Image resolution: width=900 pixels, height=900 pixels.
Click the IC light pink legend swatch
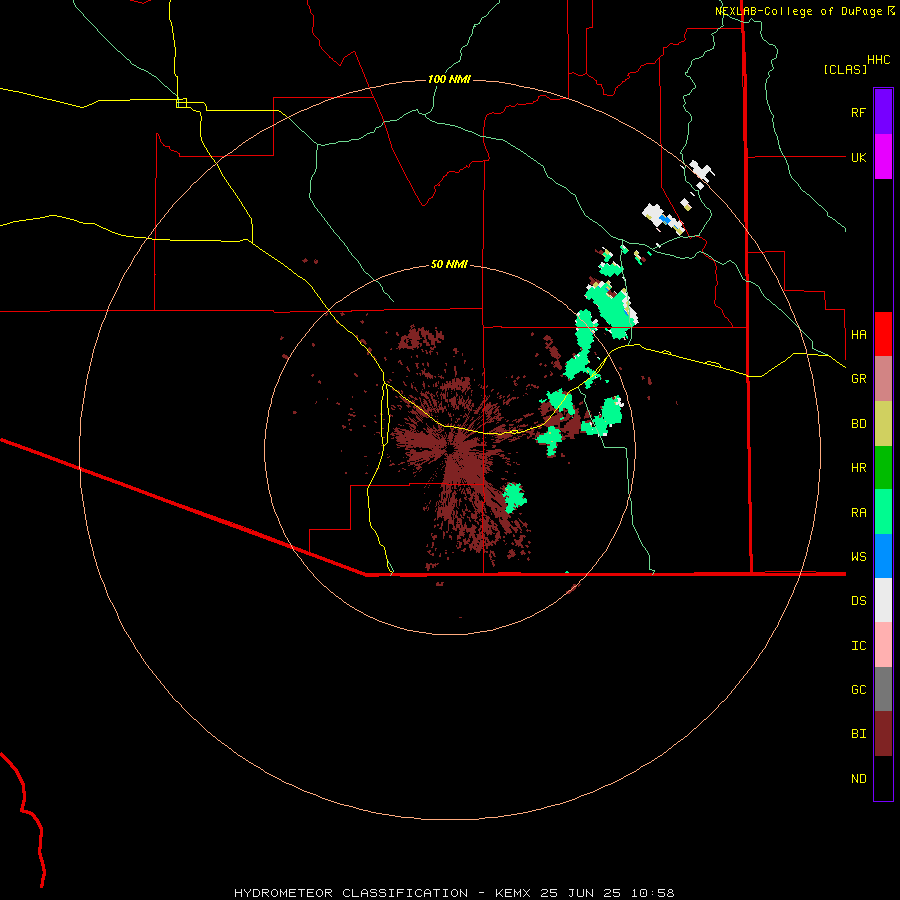[x=883, y=645]
